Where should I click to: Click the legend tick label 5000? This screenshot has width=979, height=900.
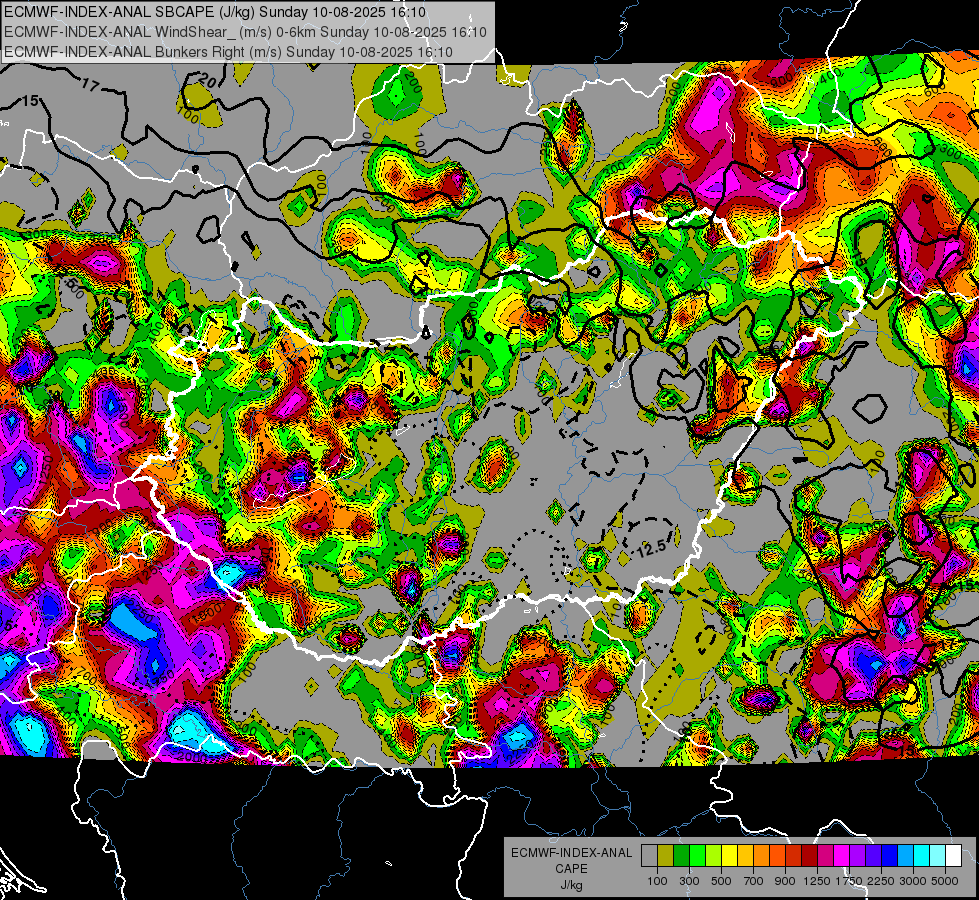pos(945,881)
